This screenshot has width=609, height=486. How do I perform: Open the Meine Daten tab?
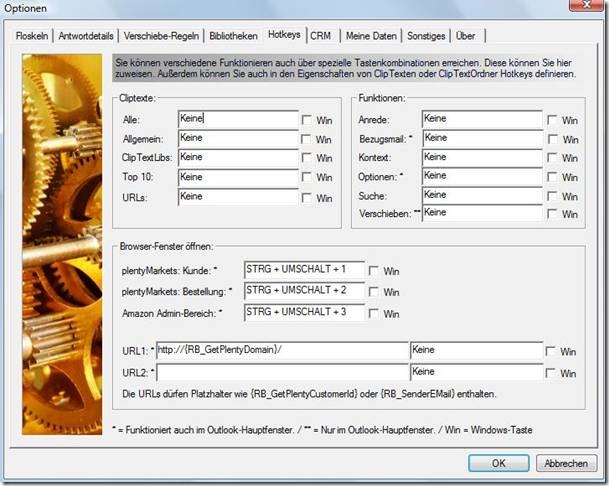click(371, 36)
